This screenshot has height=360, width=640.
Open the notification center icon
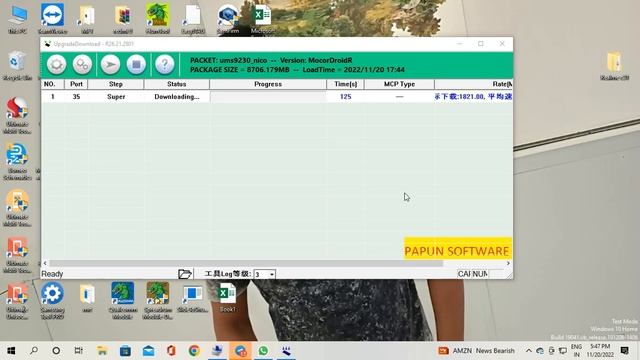(x=624, y=351)
